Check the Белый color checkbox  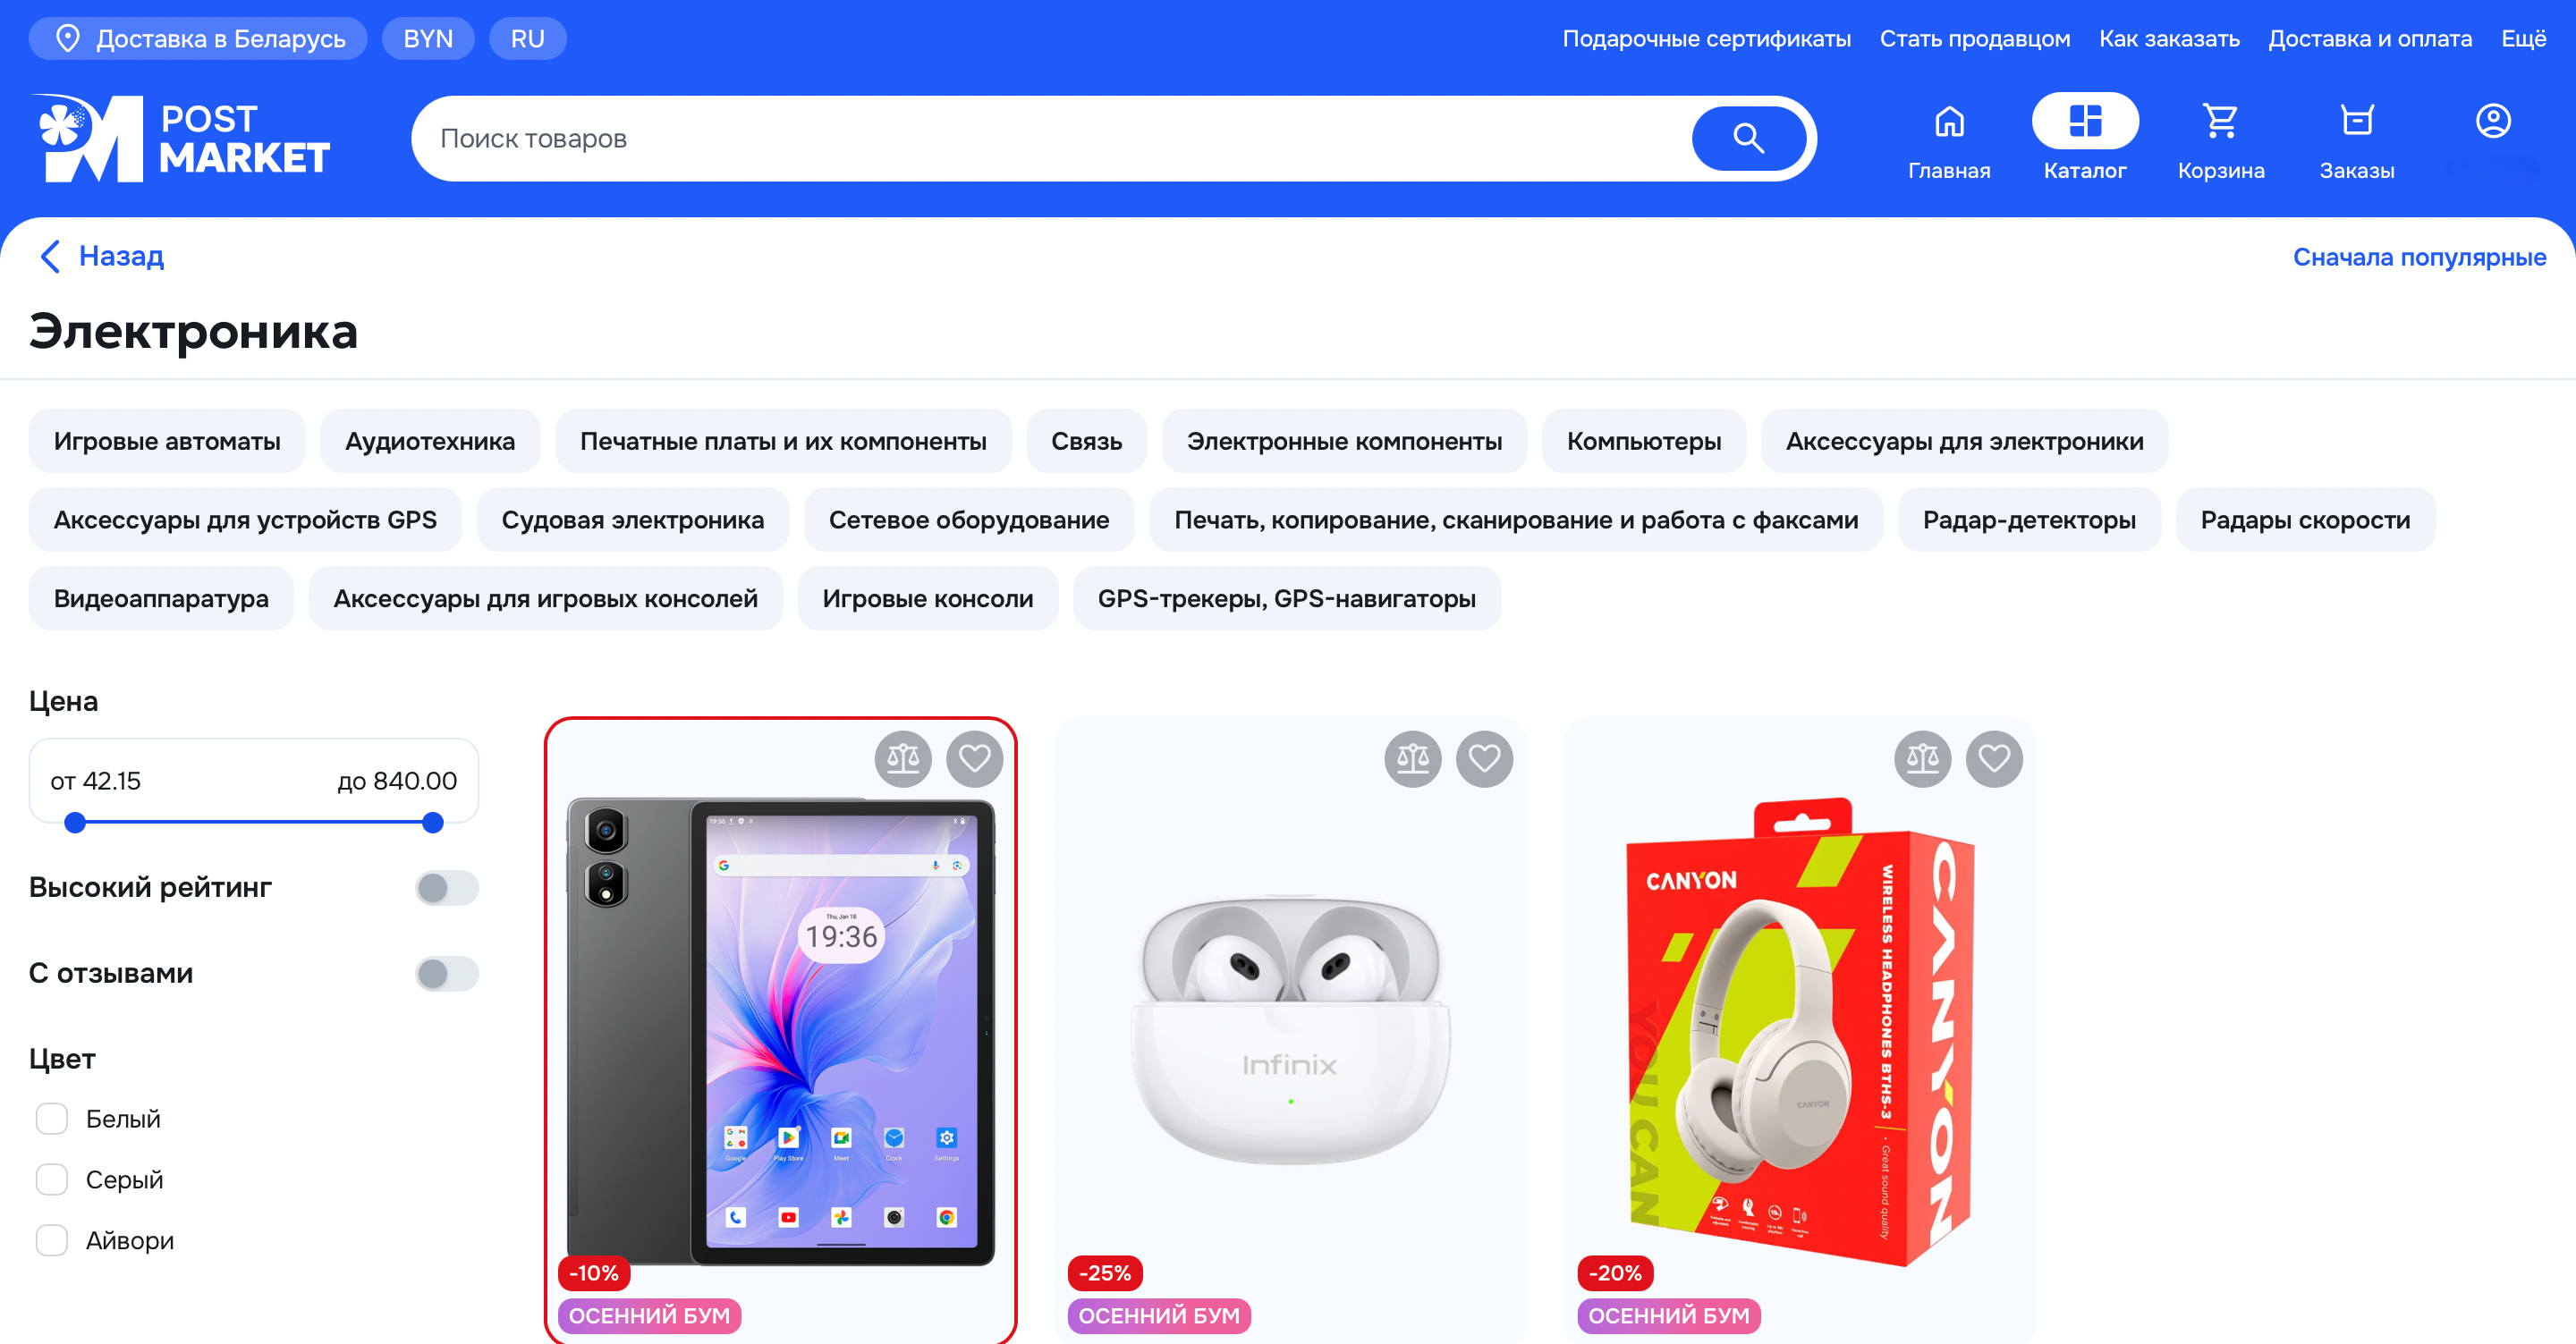point(52,1118)
